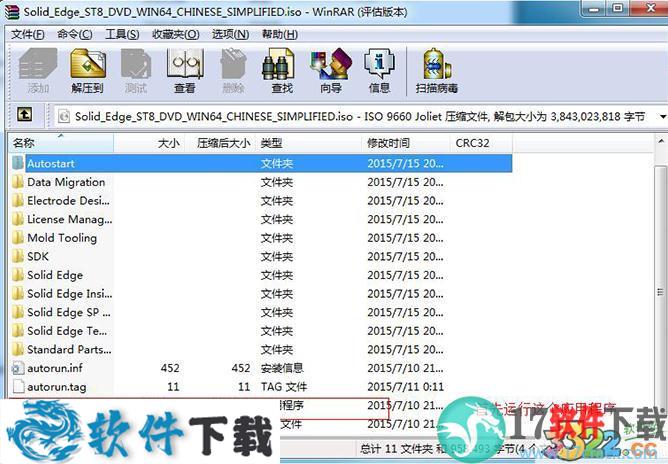Click the 2015/7/11 0:11 date cell
The height and width of the screenshot is (464, 668).
coord(406,386)
